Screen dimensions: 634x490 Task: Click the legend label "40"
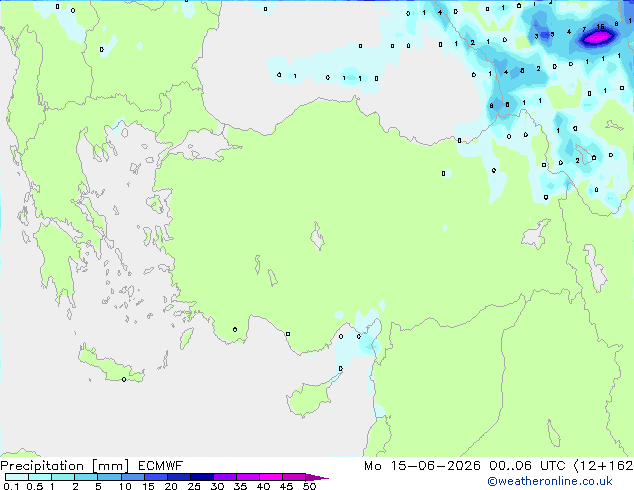(x=263, y=486)
